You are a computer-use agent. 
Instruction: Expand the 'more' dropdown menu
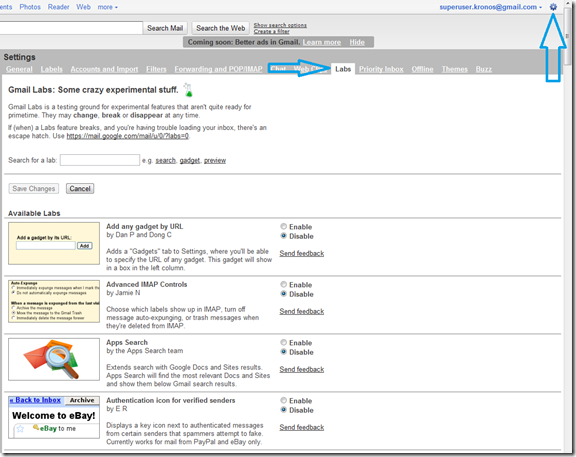coord(108,7)
